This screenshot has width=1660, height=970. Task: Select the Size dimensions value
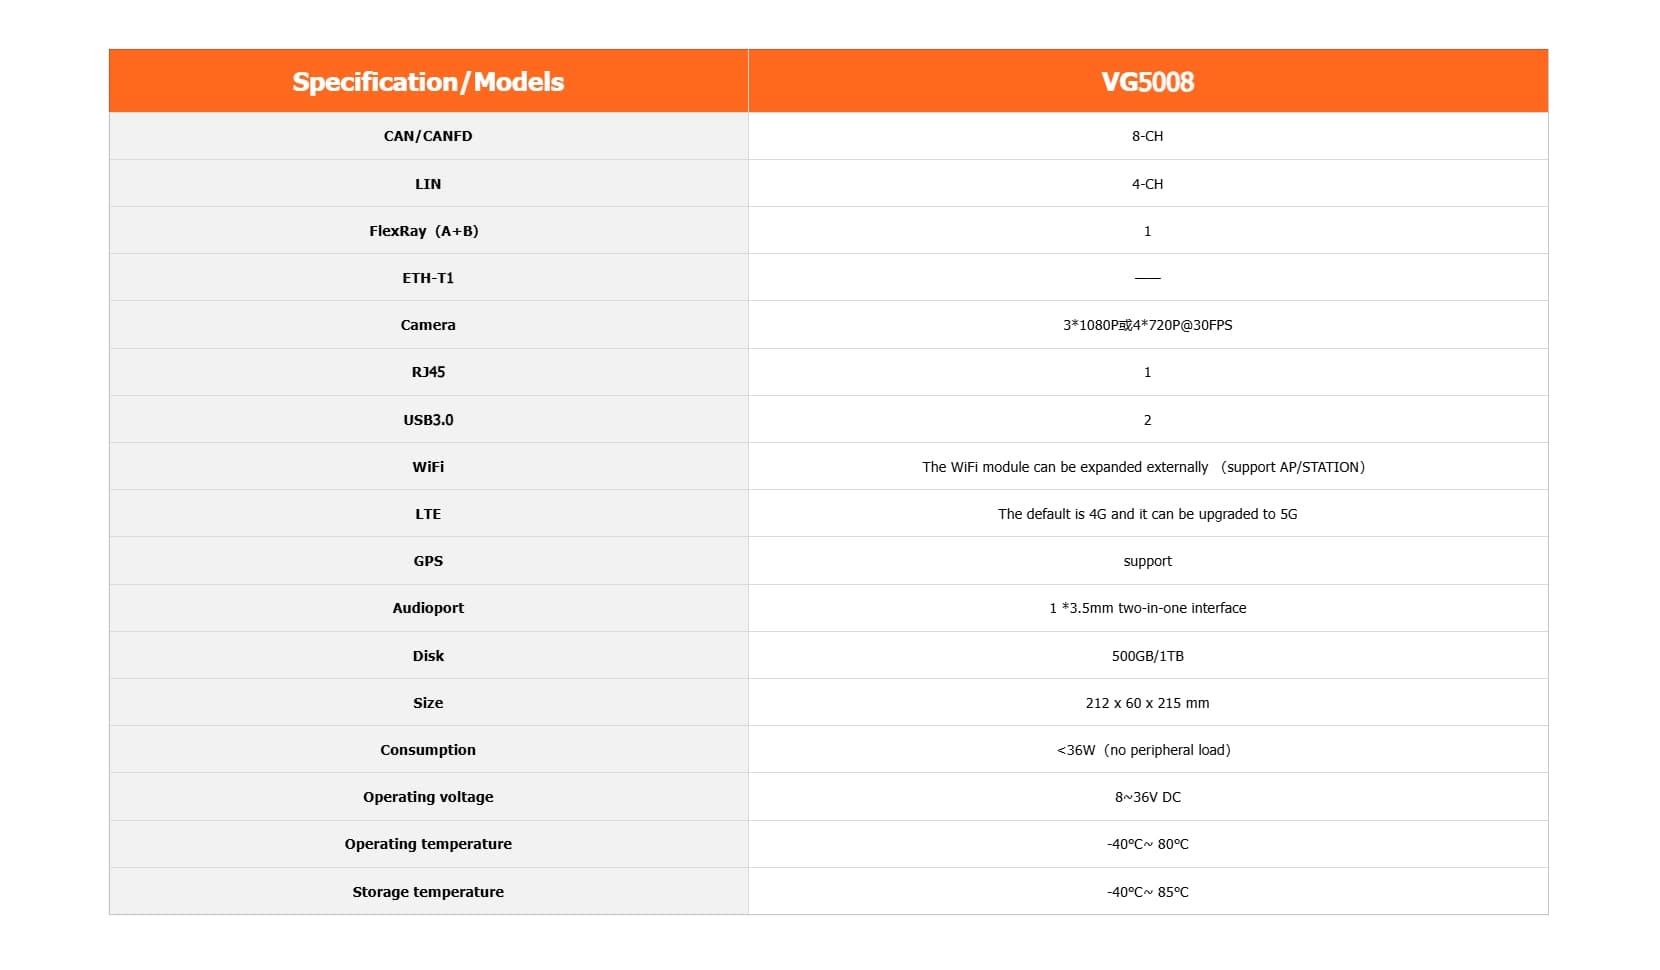click(x=1147, y=703)
